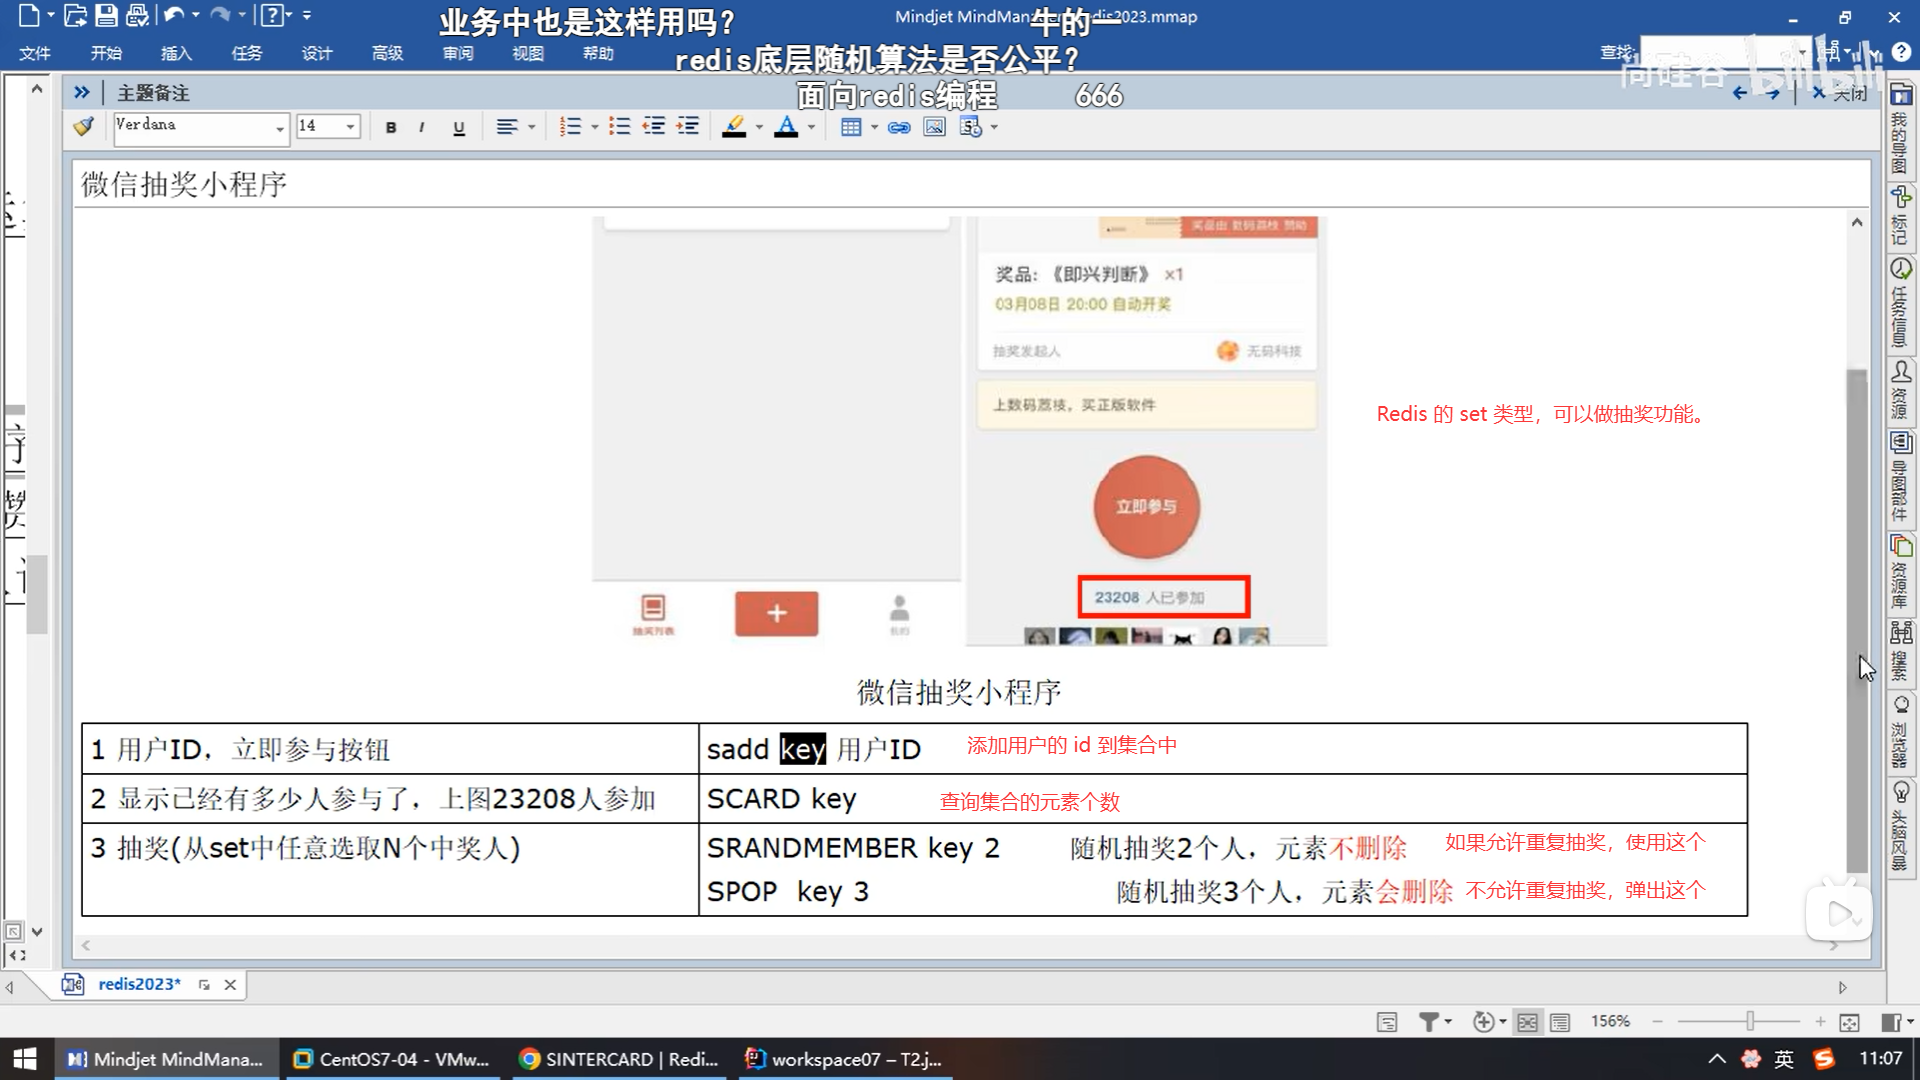The width and height of the screenshot is (1920, 1080).
Task: Insert a hyperlink from the notes toolbar
Action: point(899,126)
